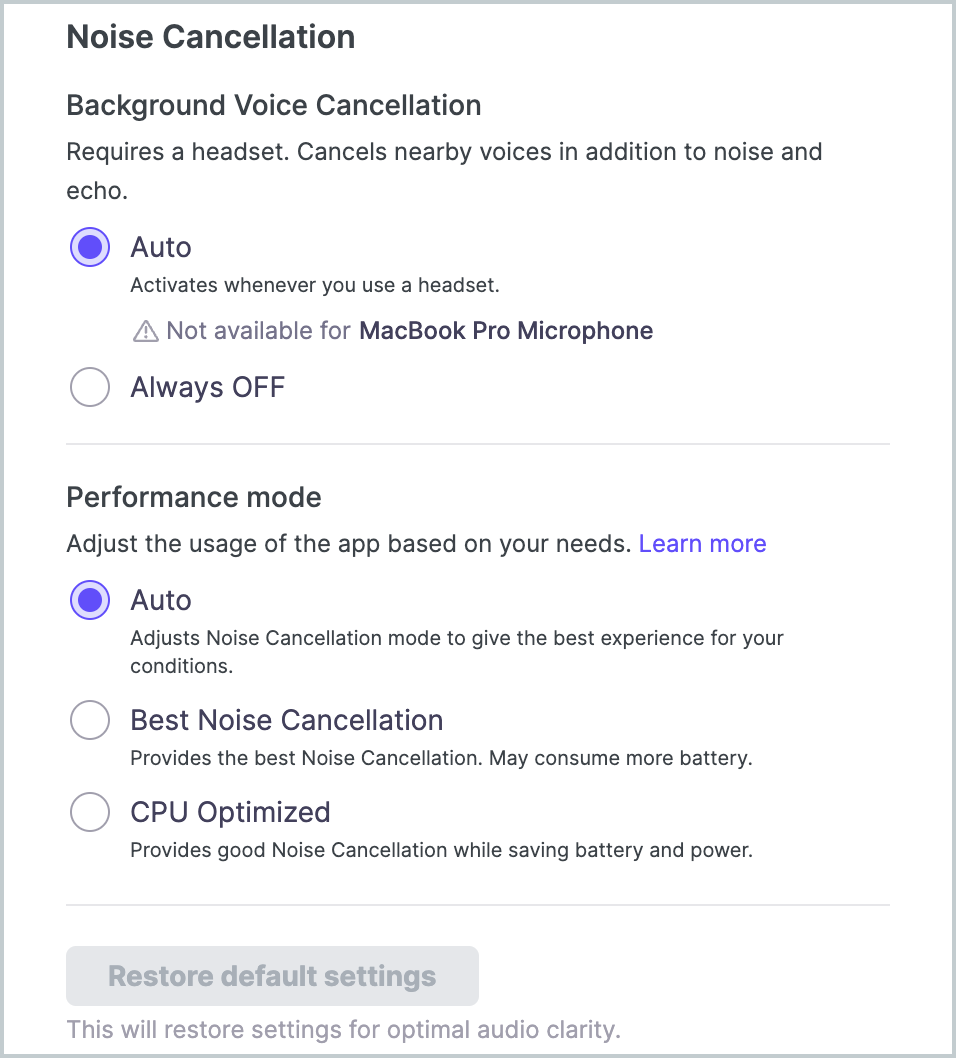Viewport: 956px width, 1058px height.
Task: Click the bold MacBook Pro Microphone text
Action: point(506,331)
